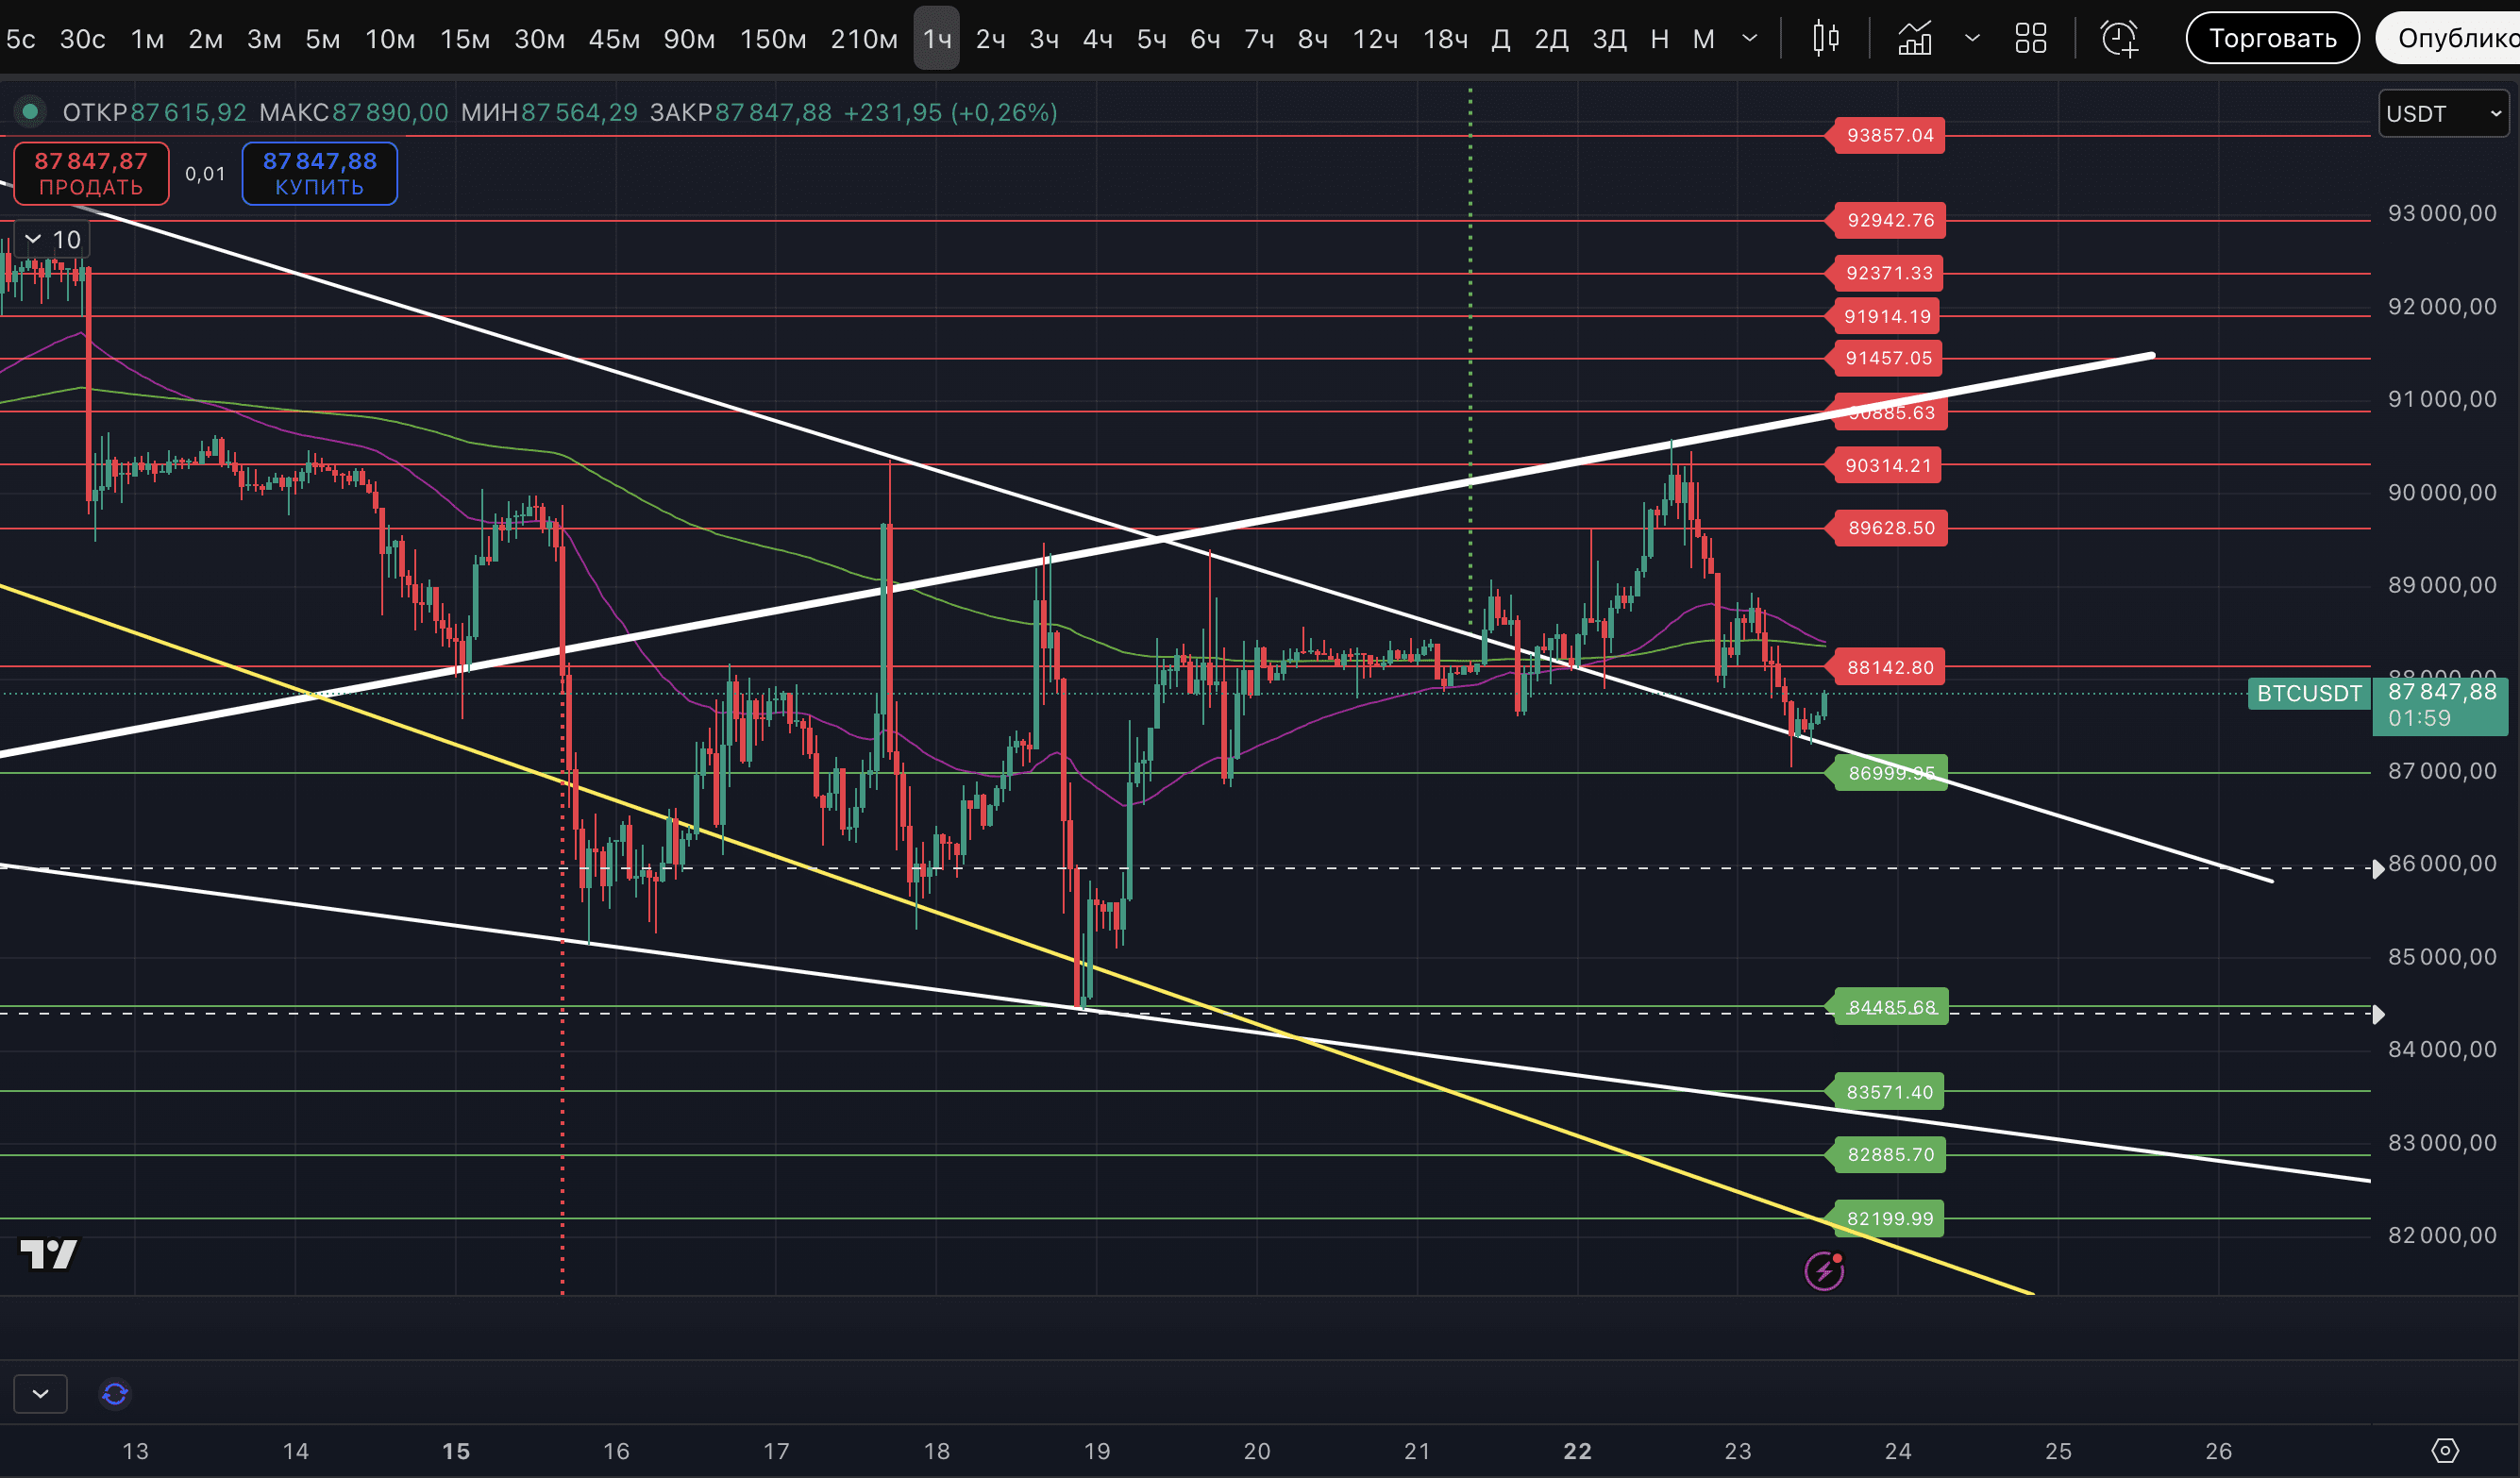The image size is (2520, 1478).
Task: Open the indicators panel icon
Action: pos(1914,39)
